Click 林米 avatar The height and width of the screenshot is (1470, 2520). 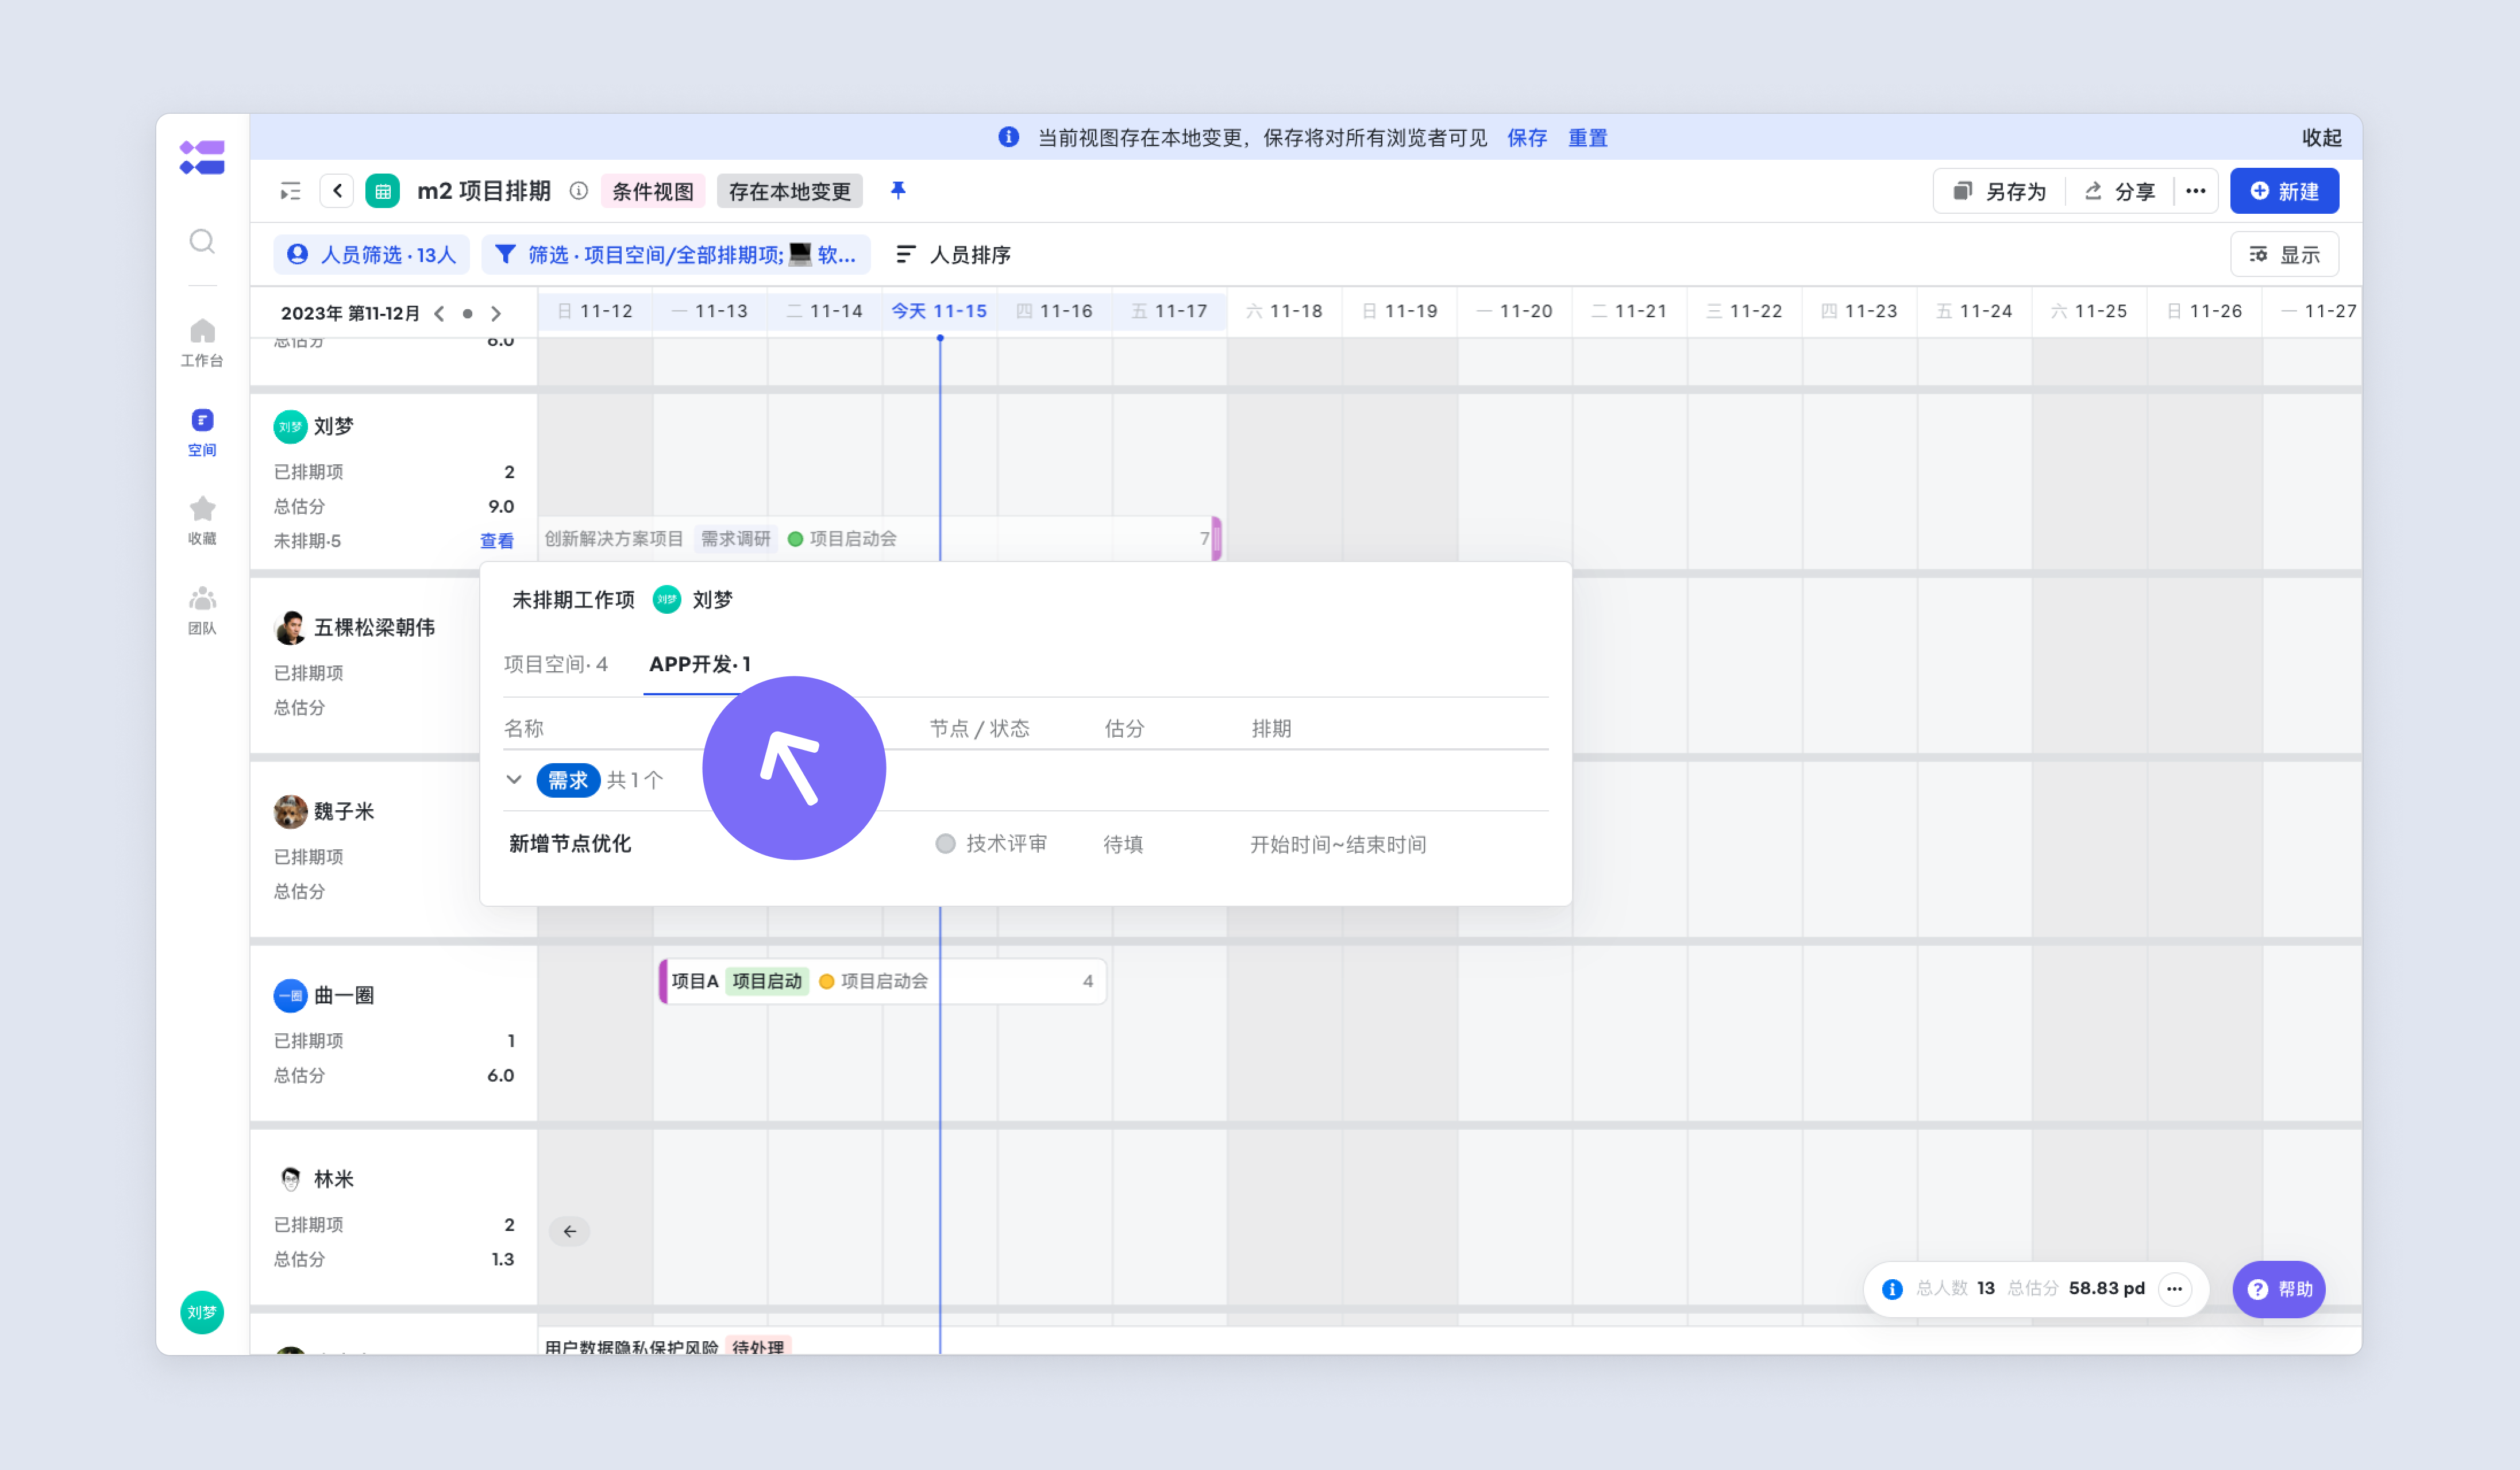[291, 1179]
